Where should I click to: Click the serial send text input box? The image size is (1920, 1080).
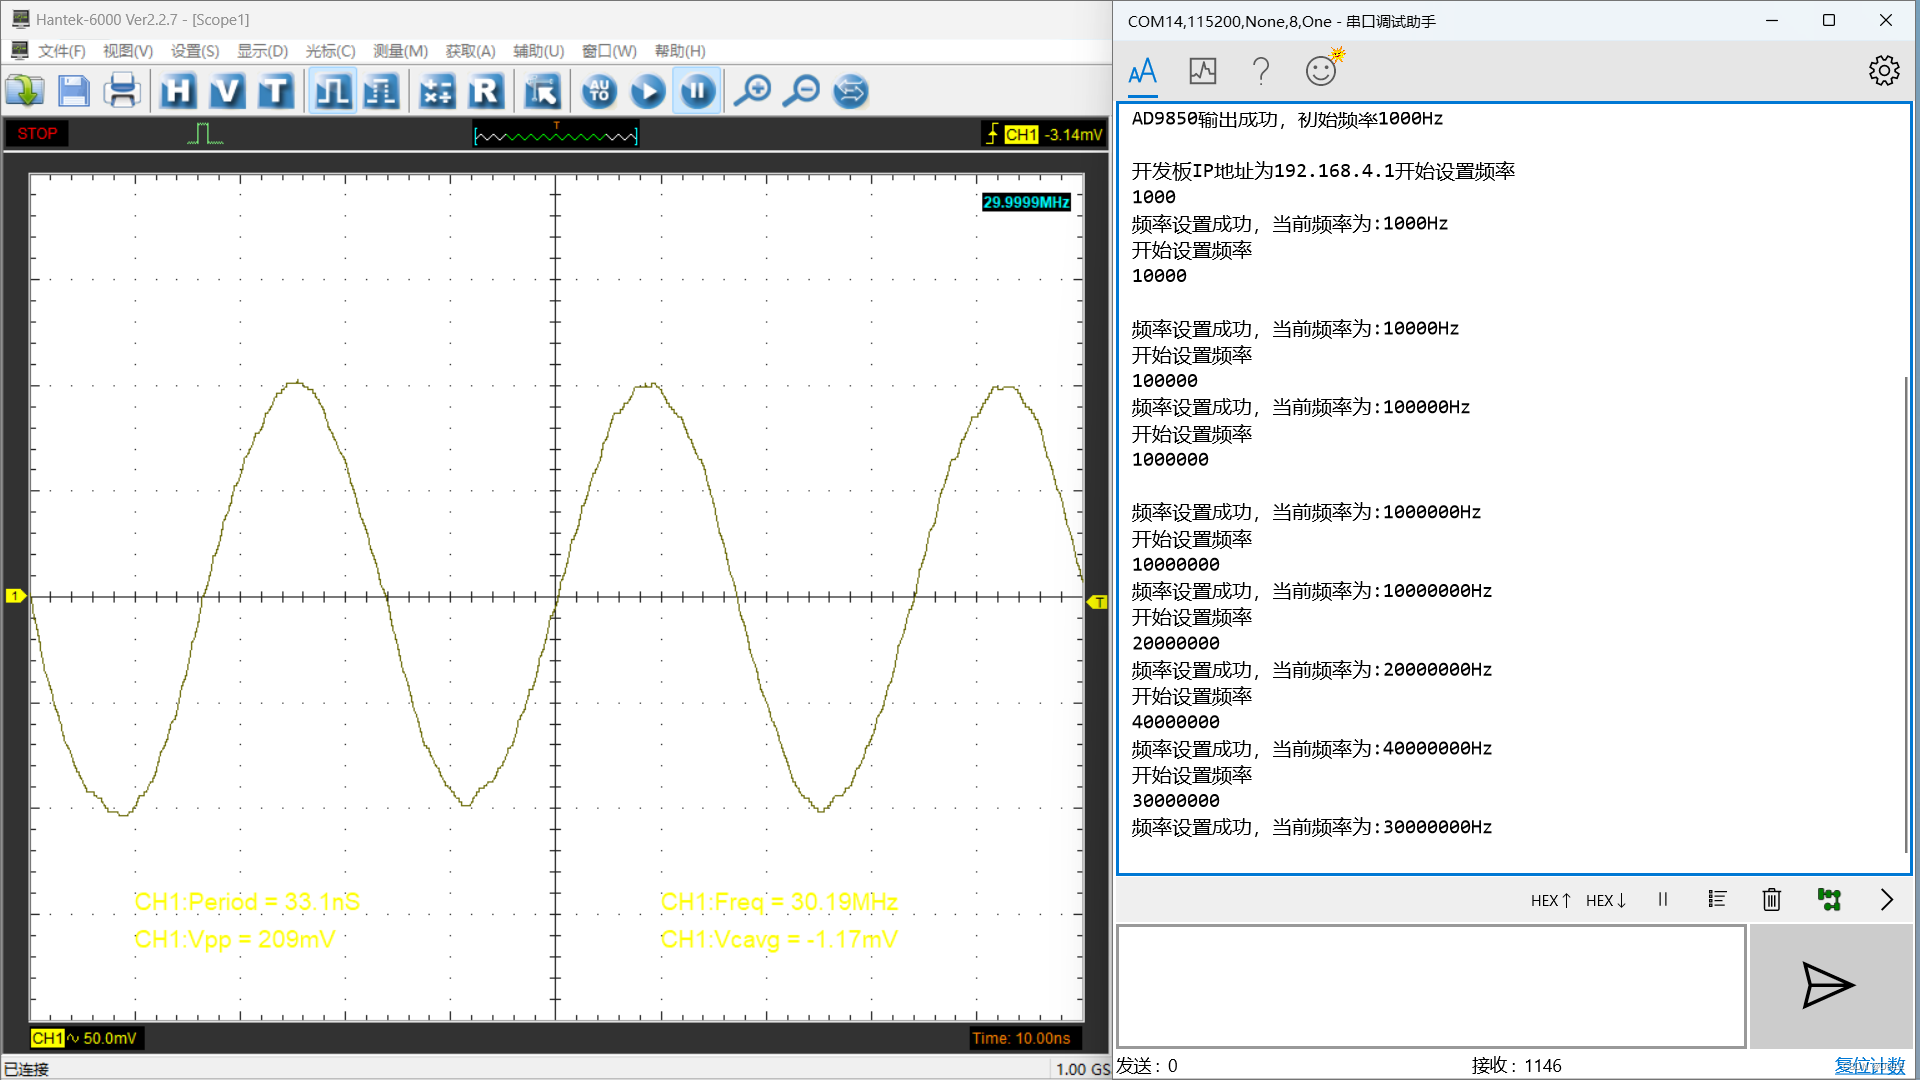pos(1430,986)
